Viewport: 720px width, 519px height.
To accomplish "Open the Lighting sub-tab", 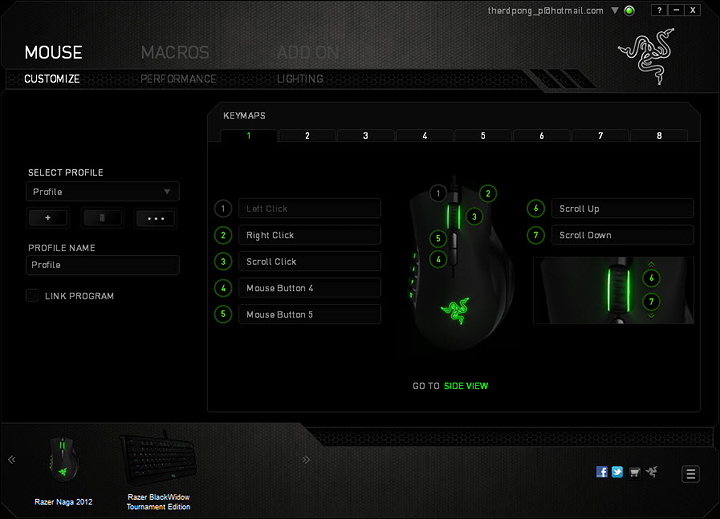I will pos(300,79).
